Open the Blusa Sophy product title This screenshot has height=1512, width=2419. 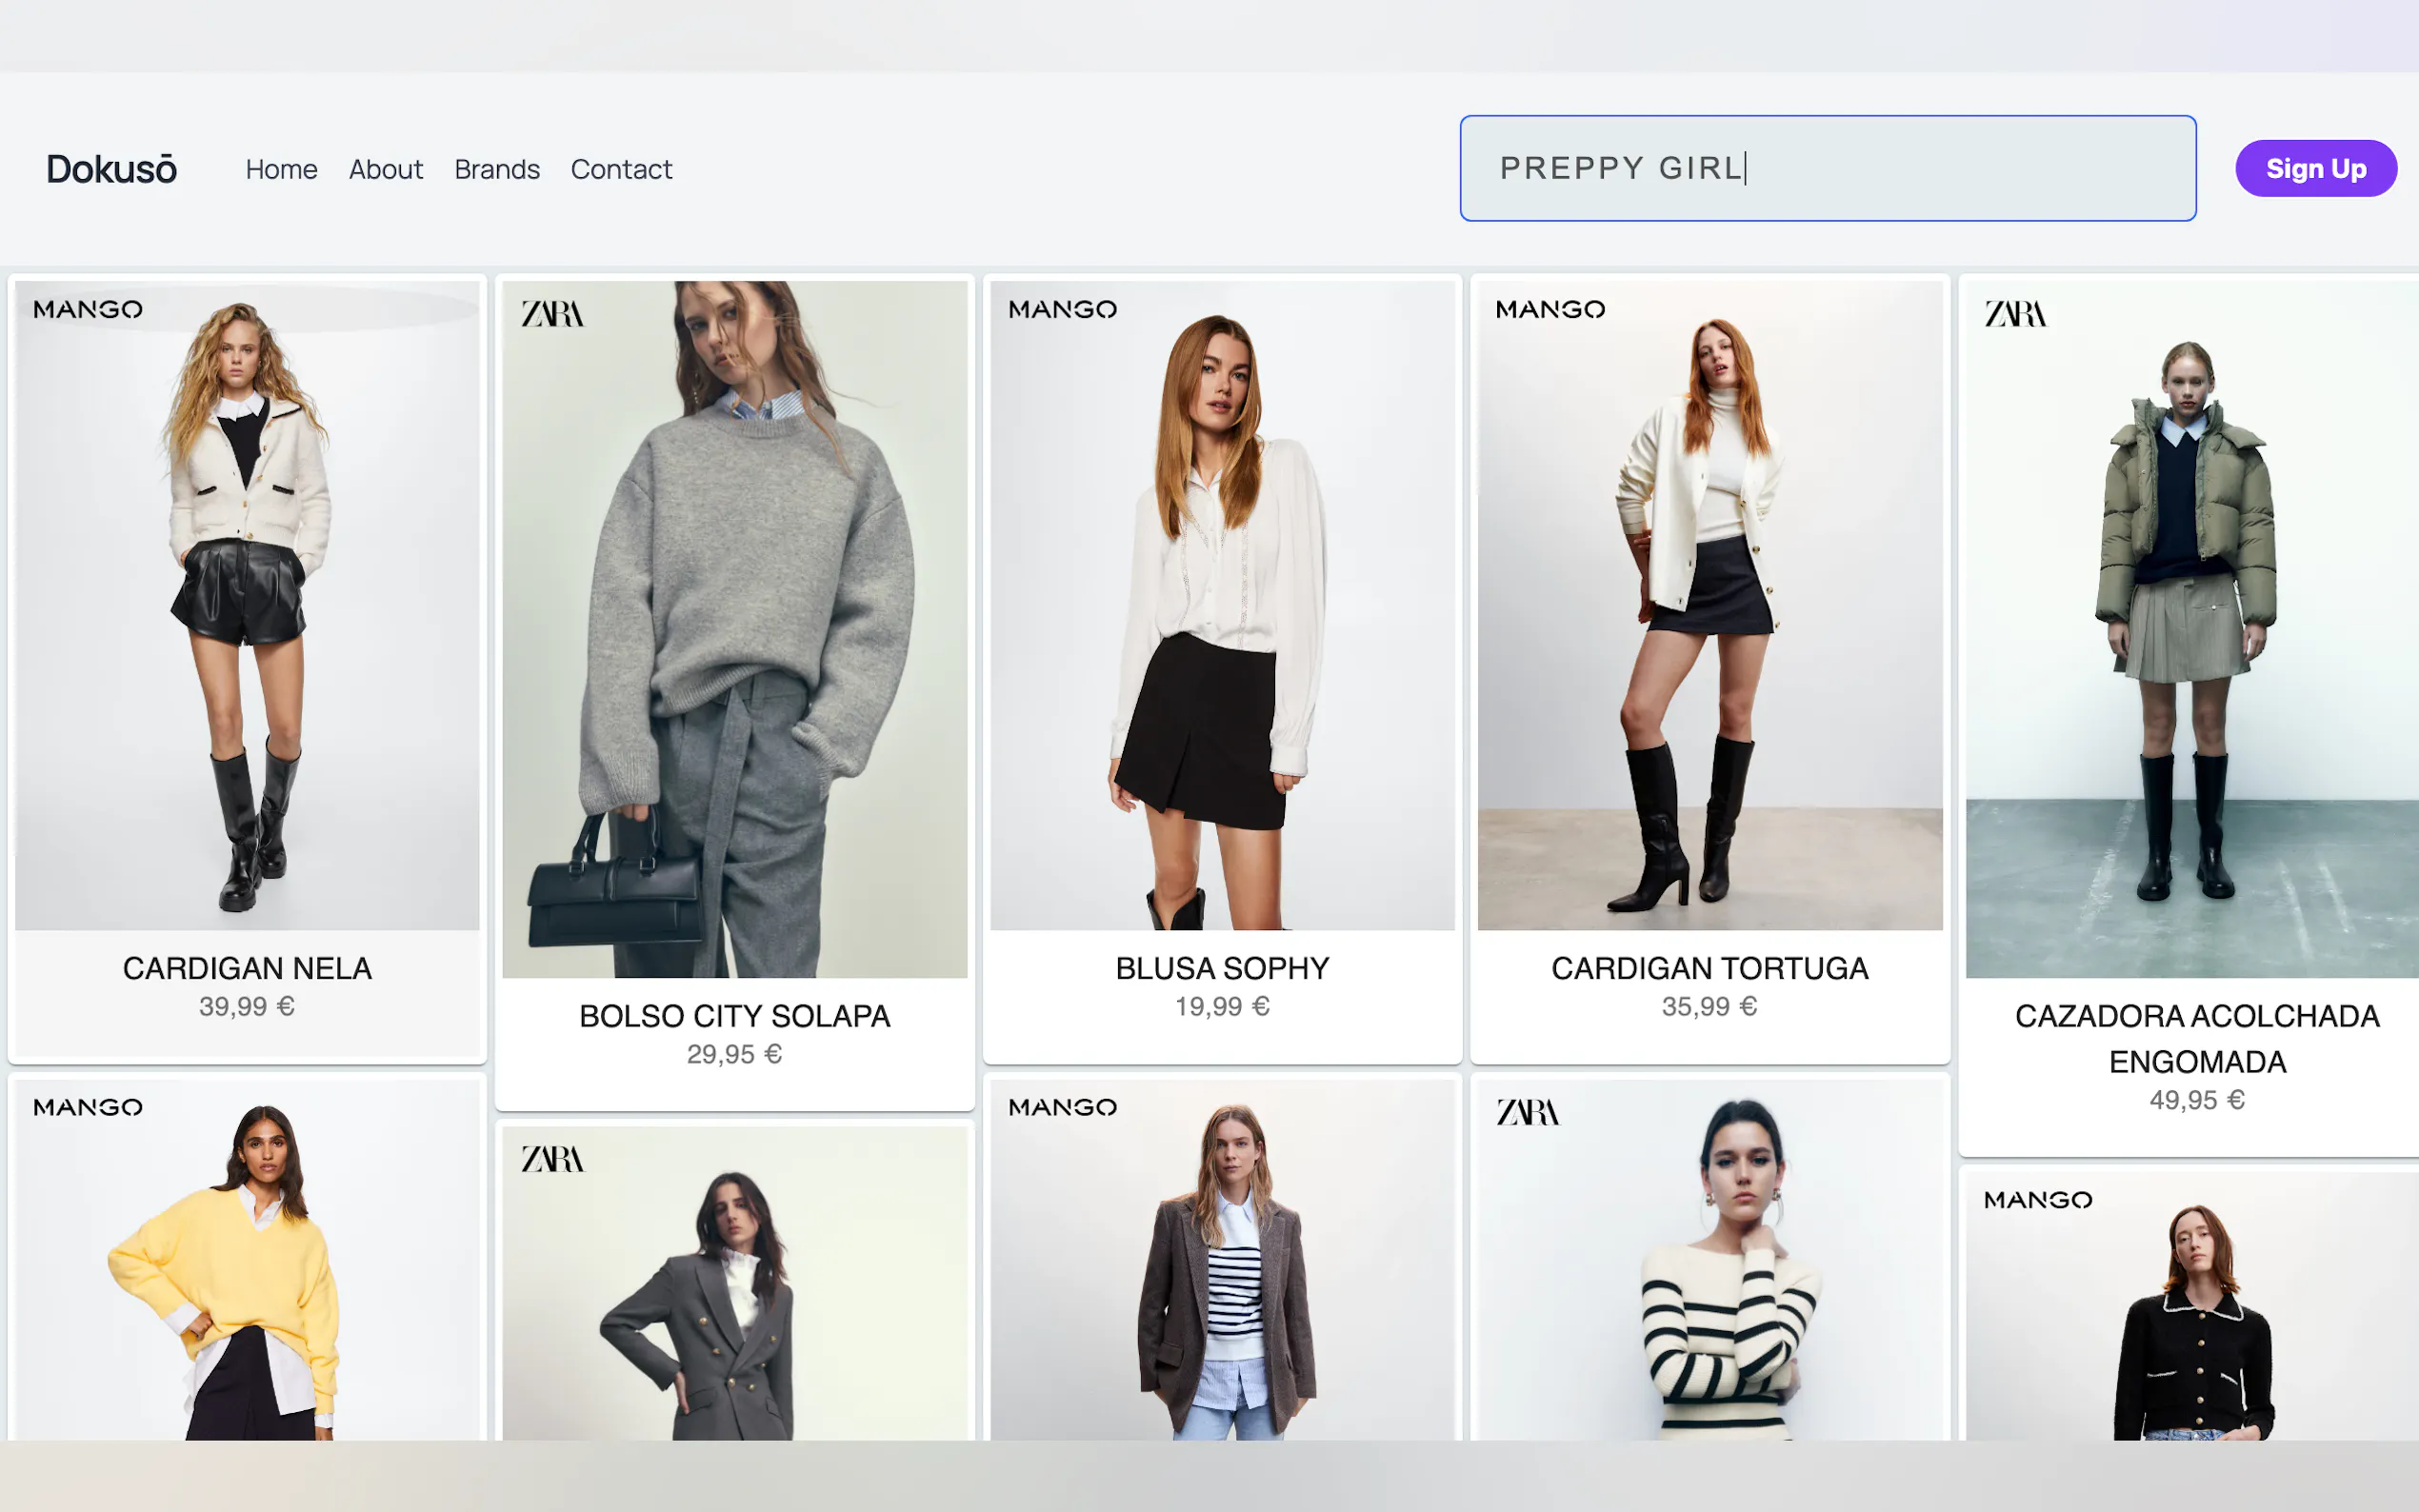click(1222, 968)
